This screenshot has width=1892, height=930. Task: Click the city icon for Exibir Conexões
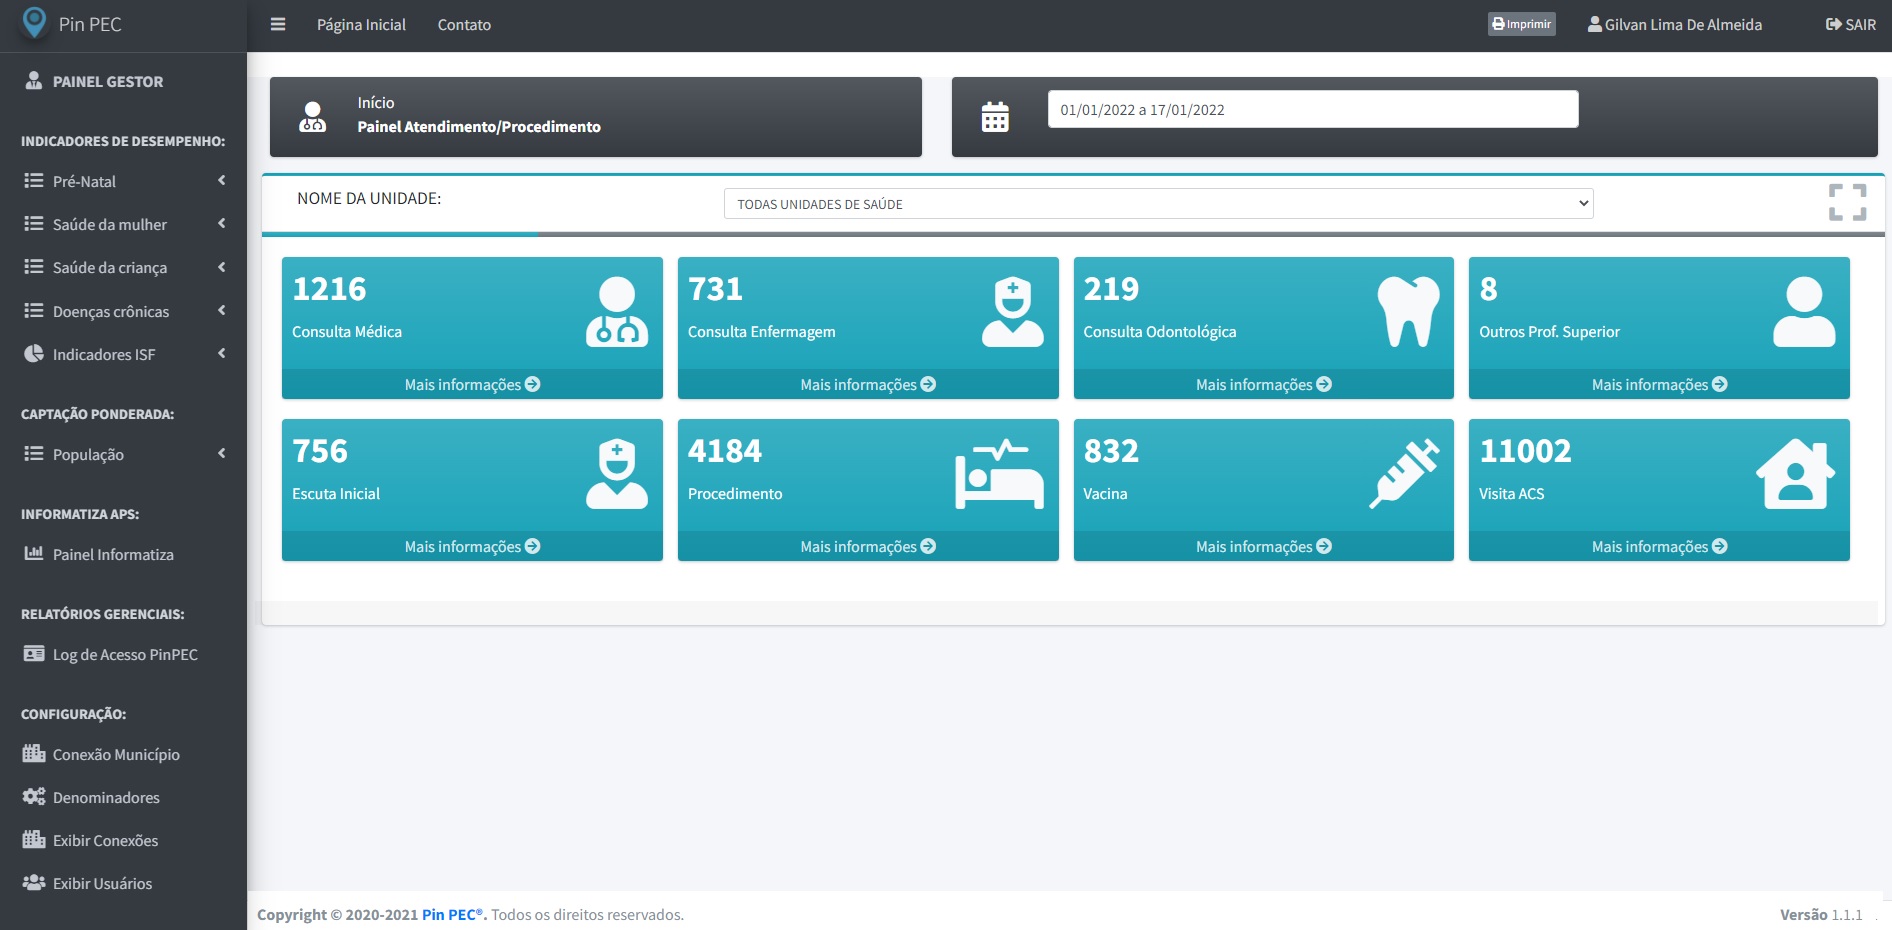pos(34,839)
